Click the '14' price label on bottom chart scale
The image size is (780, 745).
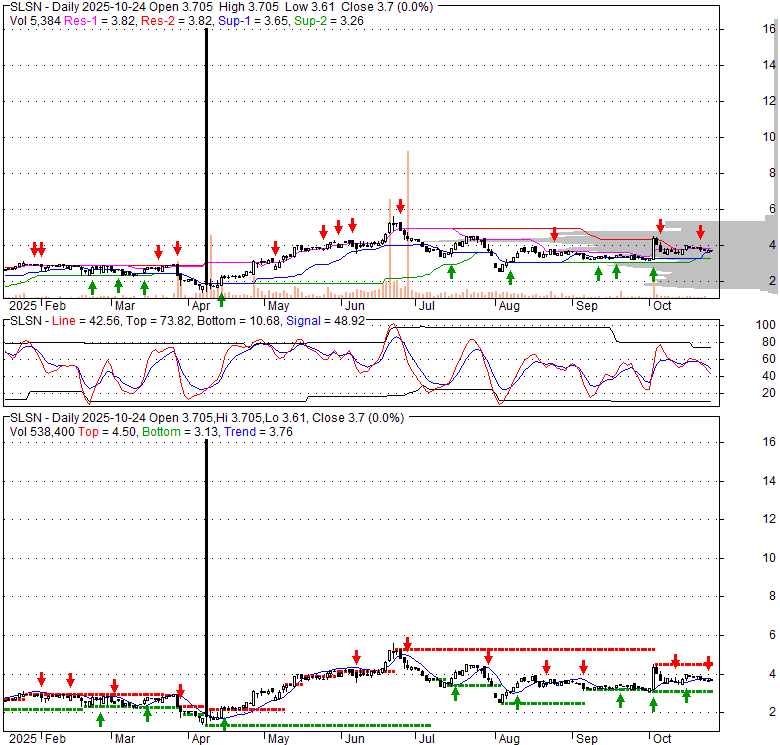point(769,480)
